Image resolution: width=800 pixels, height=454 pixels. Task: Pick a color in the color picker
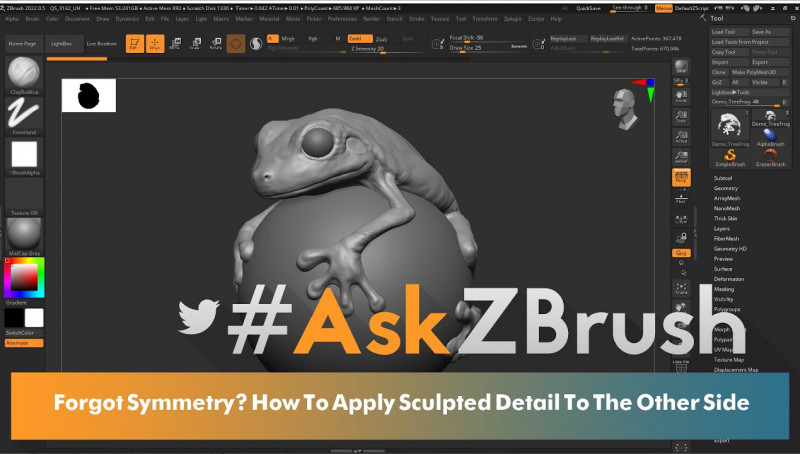coord(24,278)
